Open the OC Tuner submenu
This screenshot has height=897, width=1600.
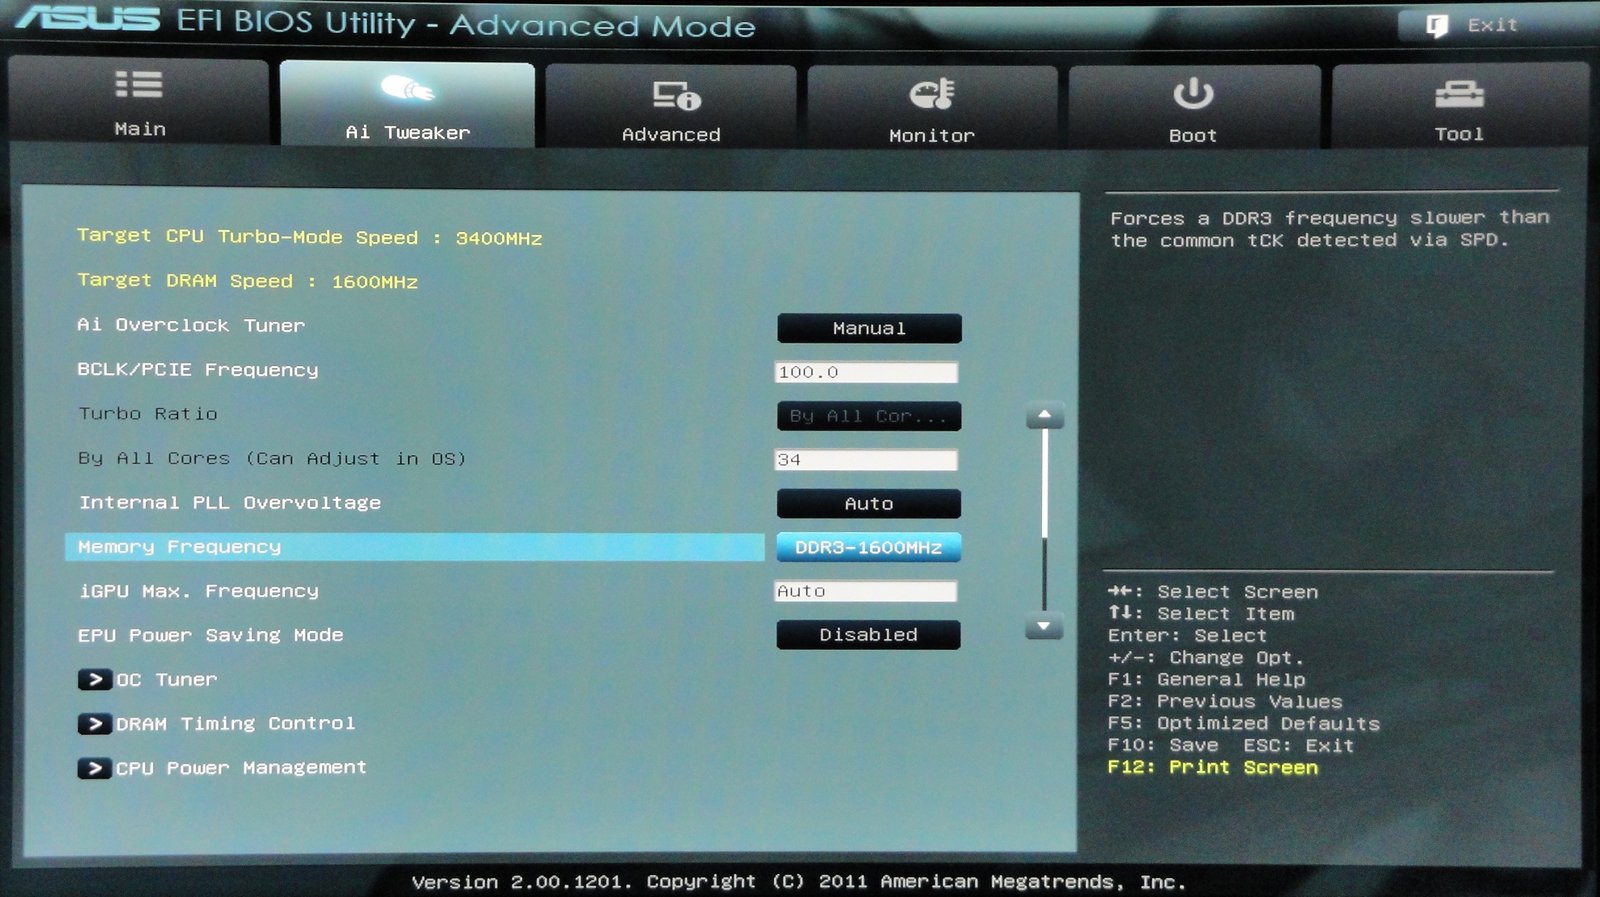tap(166, 680)
